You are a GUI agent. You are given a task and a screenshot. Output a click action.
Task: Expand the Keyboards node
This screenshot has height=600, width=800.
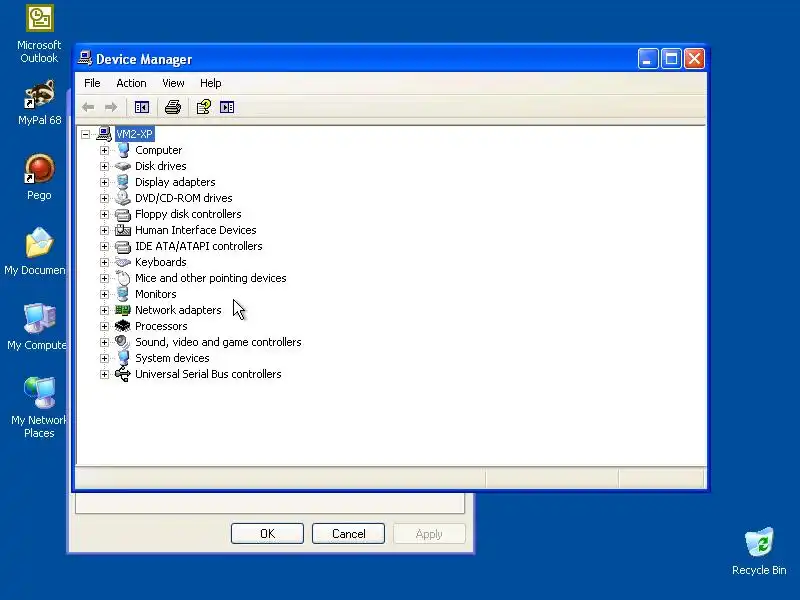(105, 262)
